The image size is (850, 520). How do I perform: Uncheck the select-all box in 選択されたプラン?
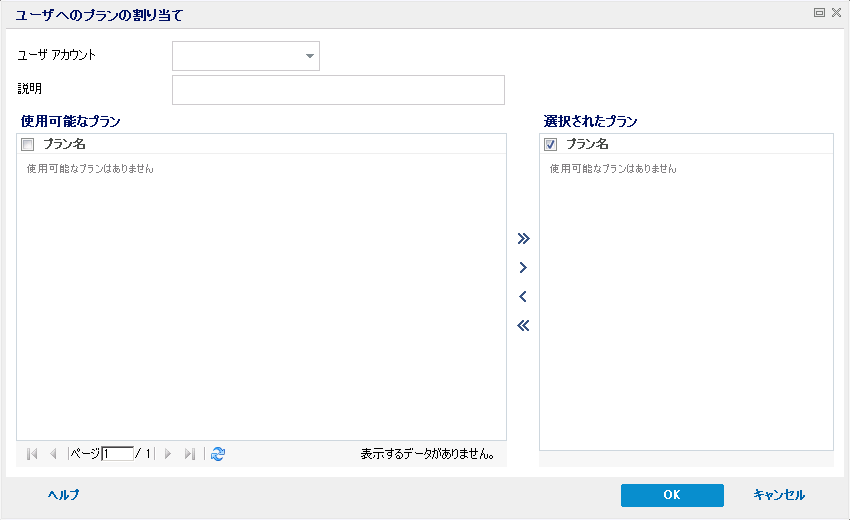pyautogui.click(x=551, y=145)
